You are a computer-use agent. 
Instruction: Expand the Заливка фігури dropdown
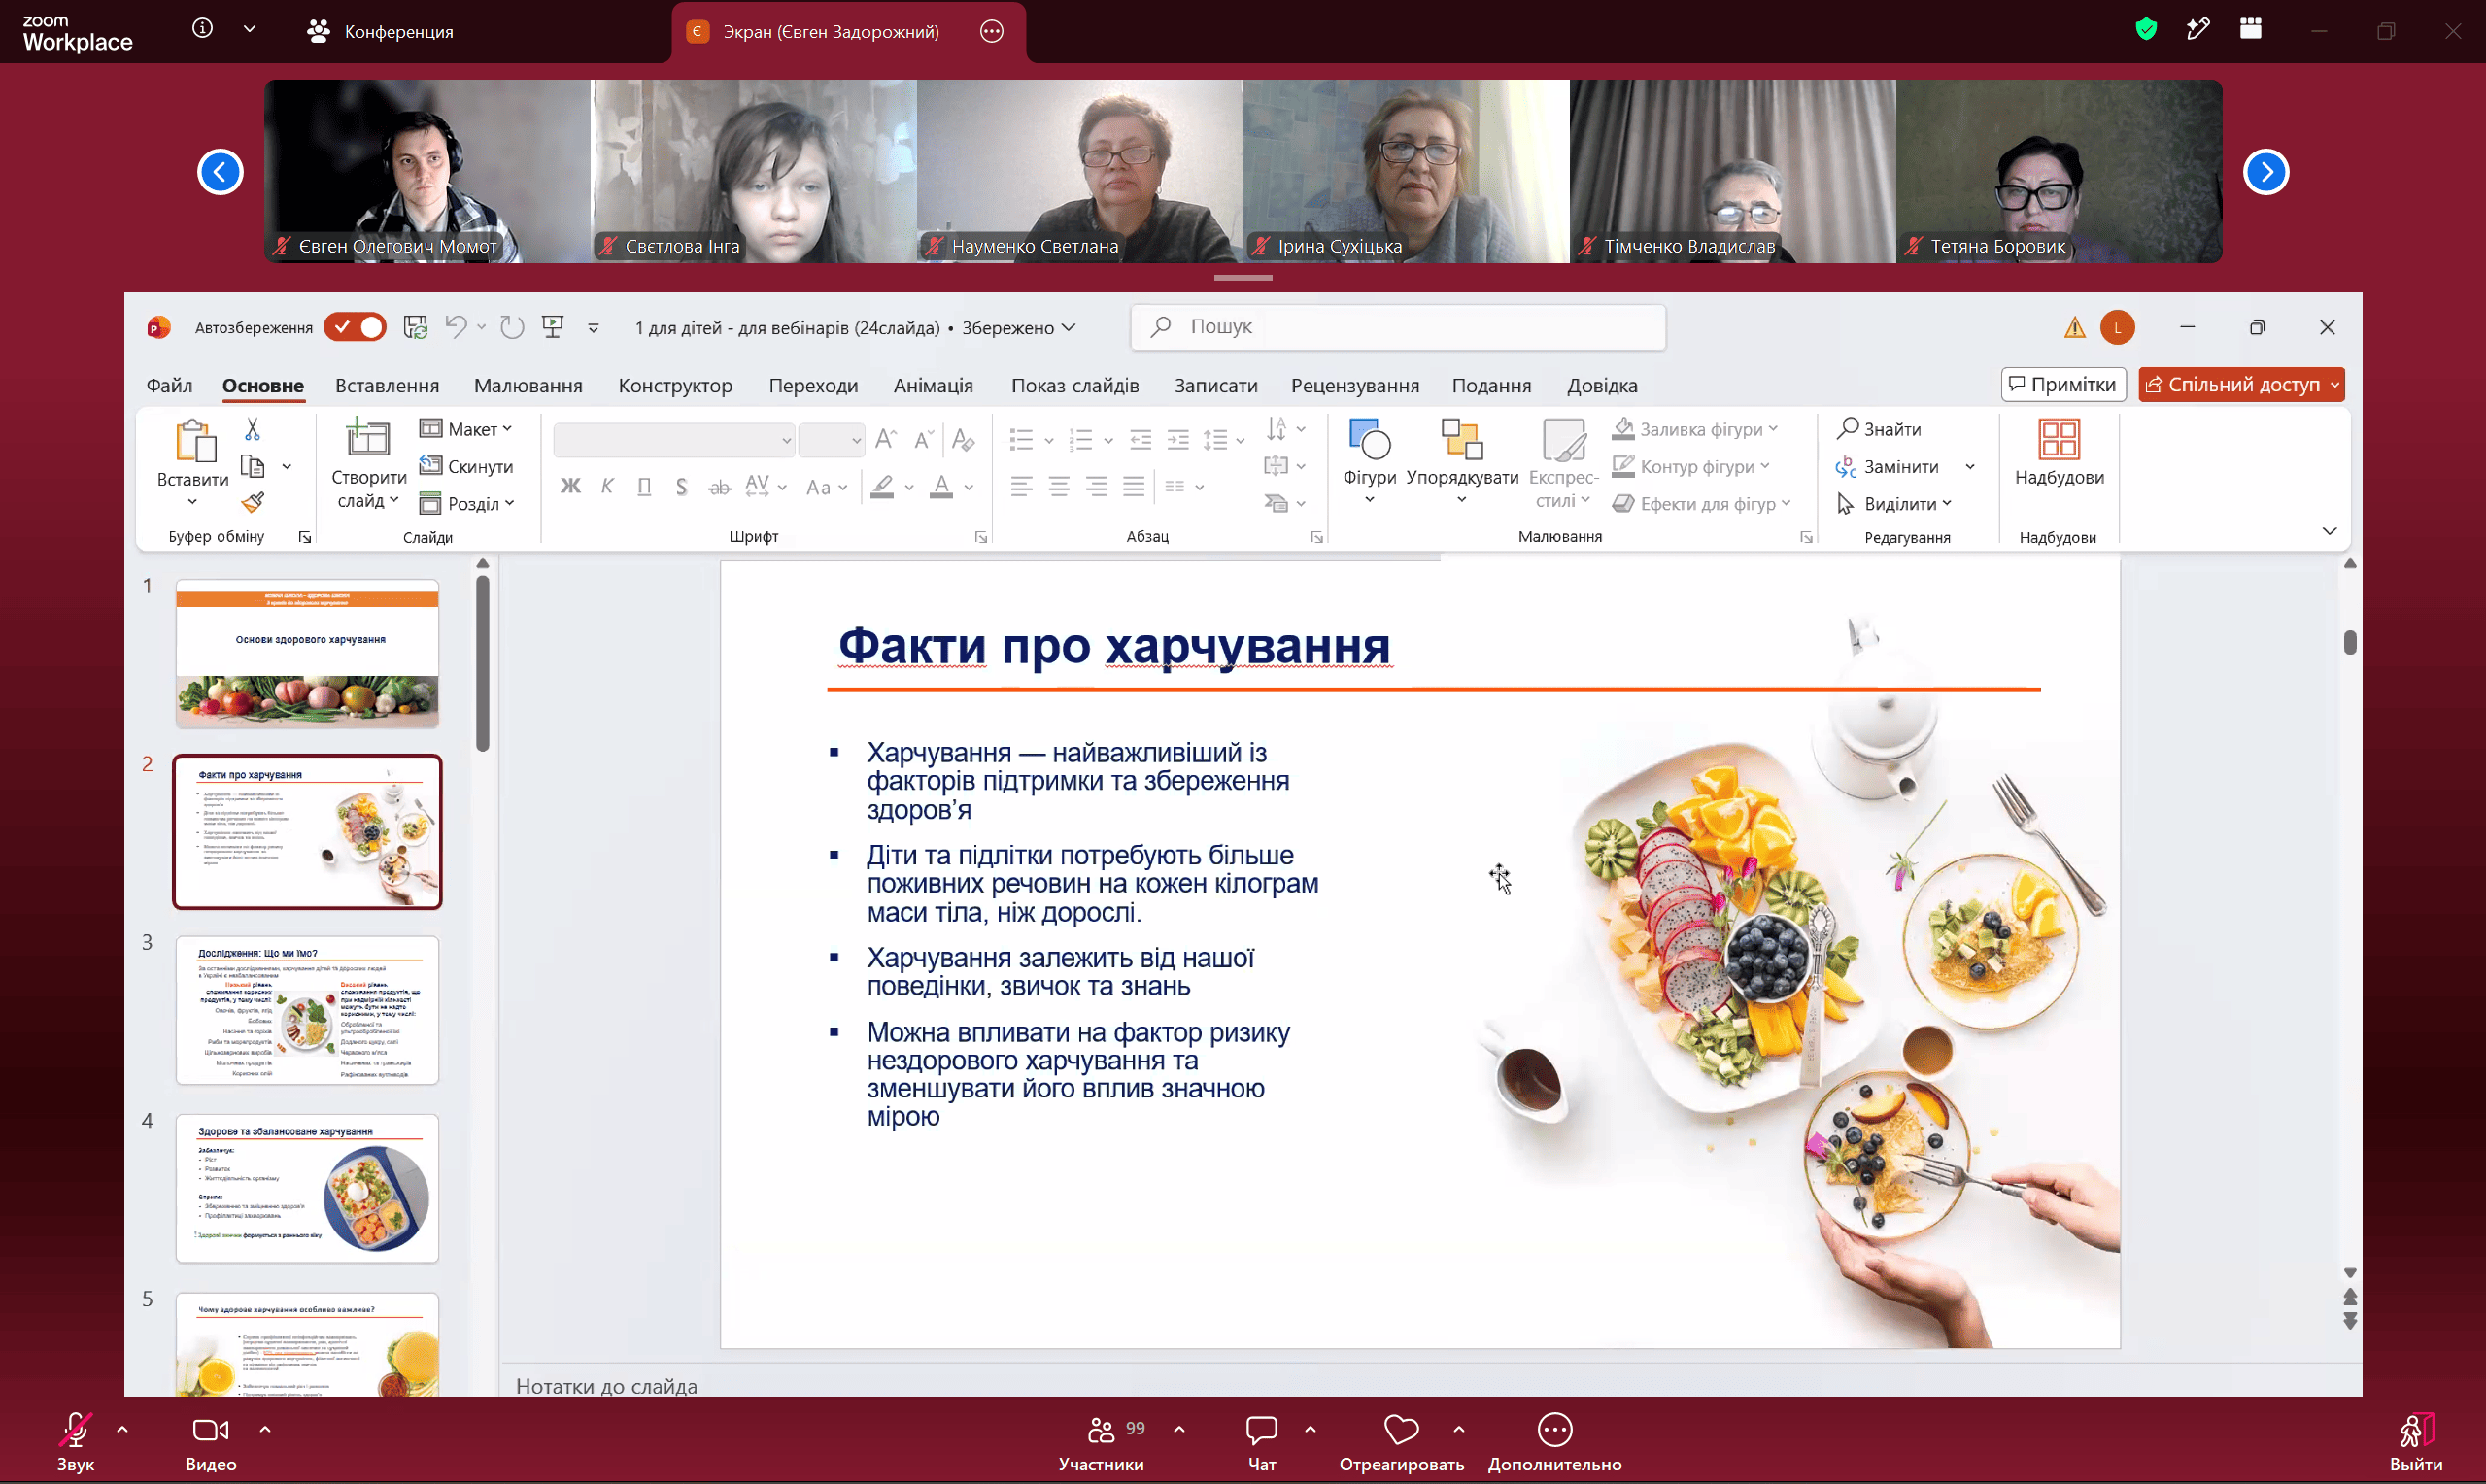(1695, 429)
